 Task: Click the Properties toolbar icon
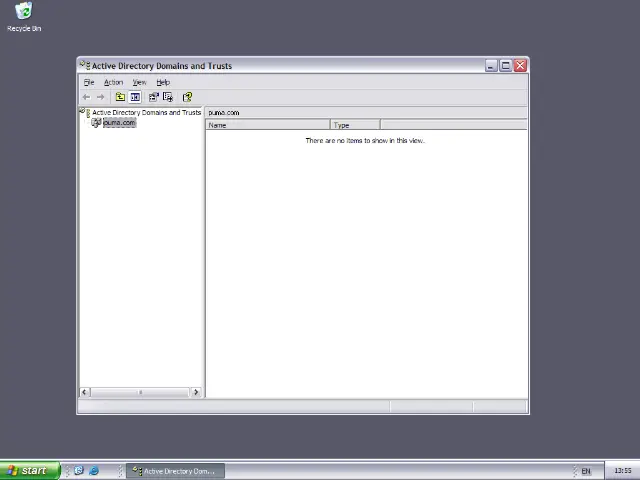point(153,97)
